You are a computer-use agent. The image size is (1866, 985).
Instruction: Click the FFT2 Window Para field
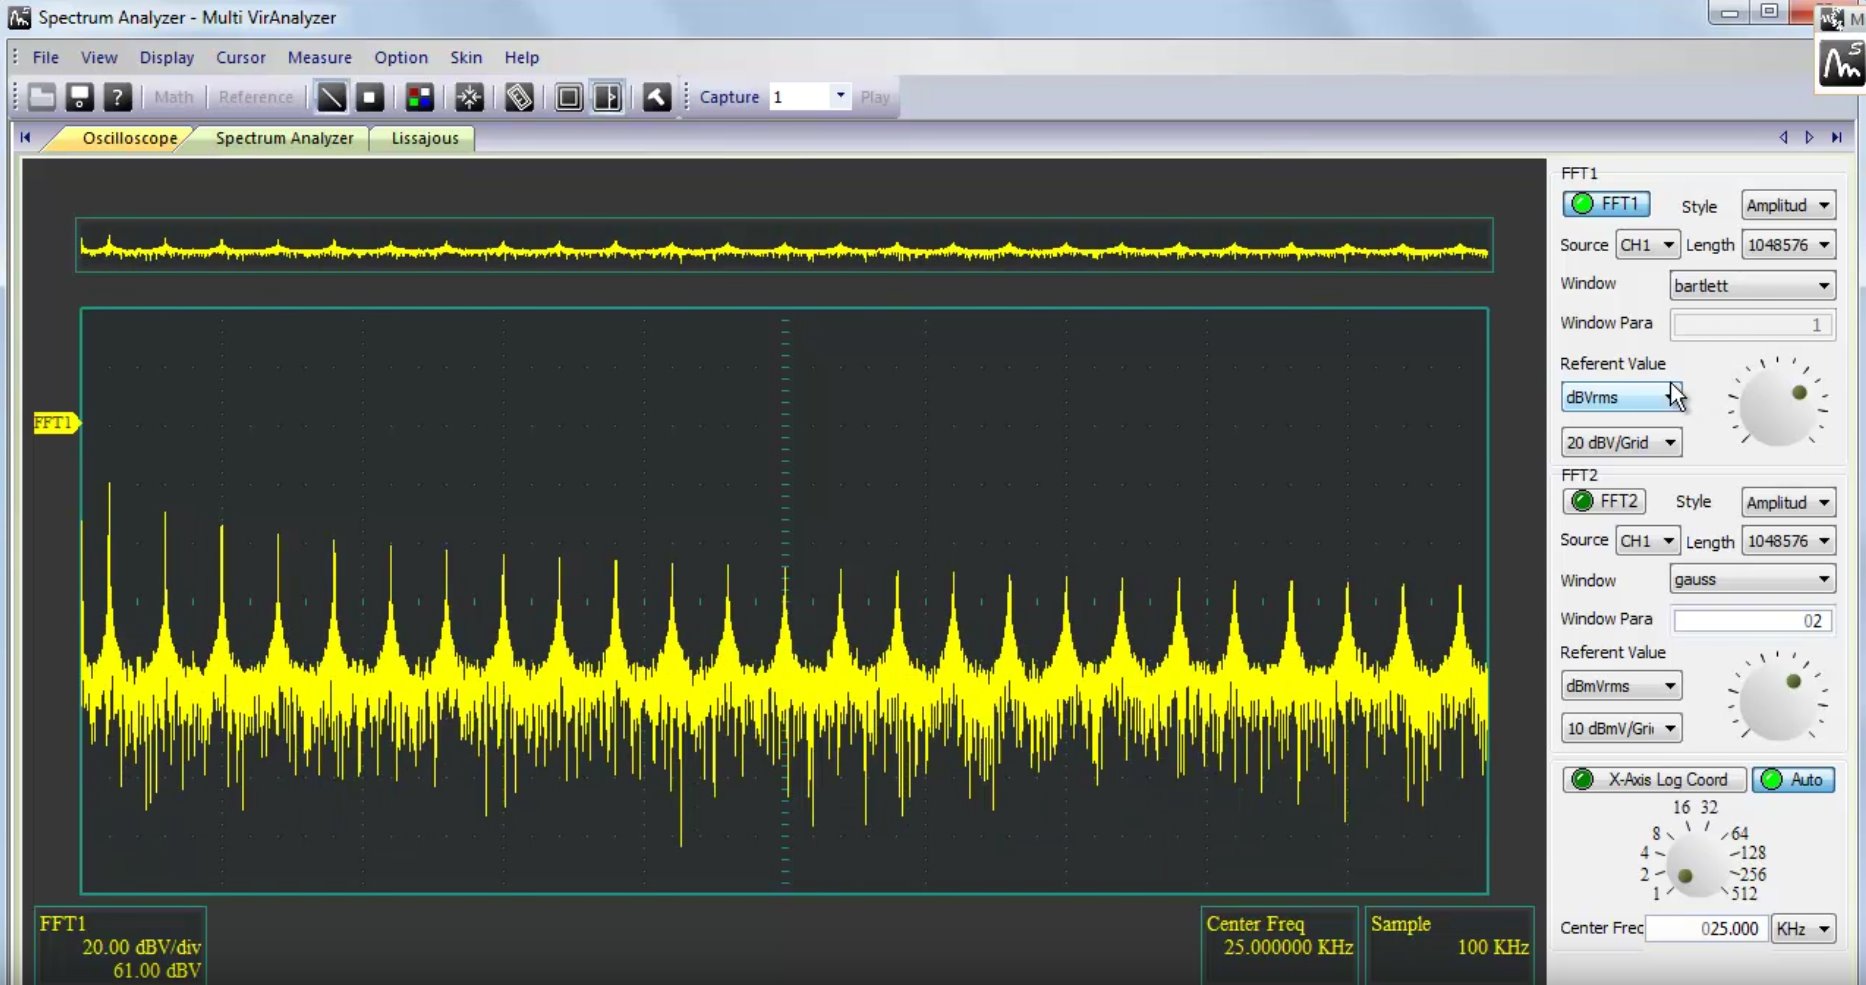coord(1753,620)
